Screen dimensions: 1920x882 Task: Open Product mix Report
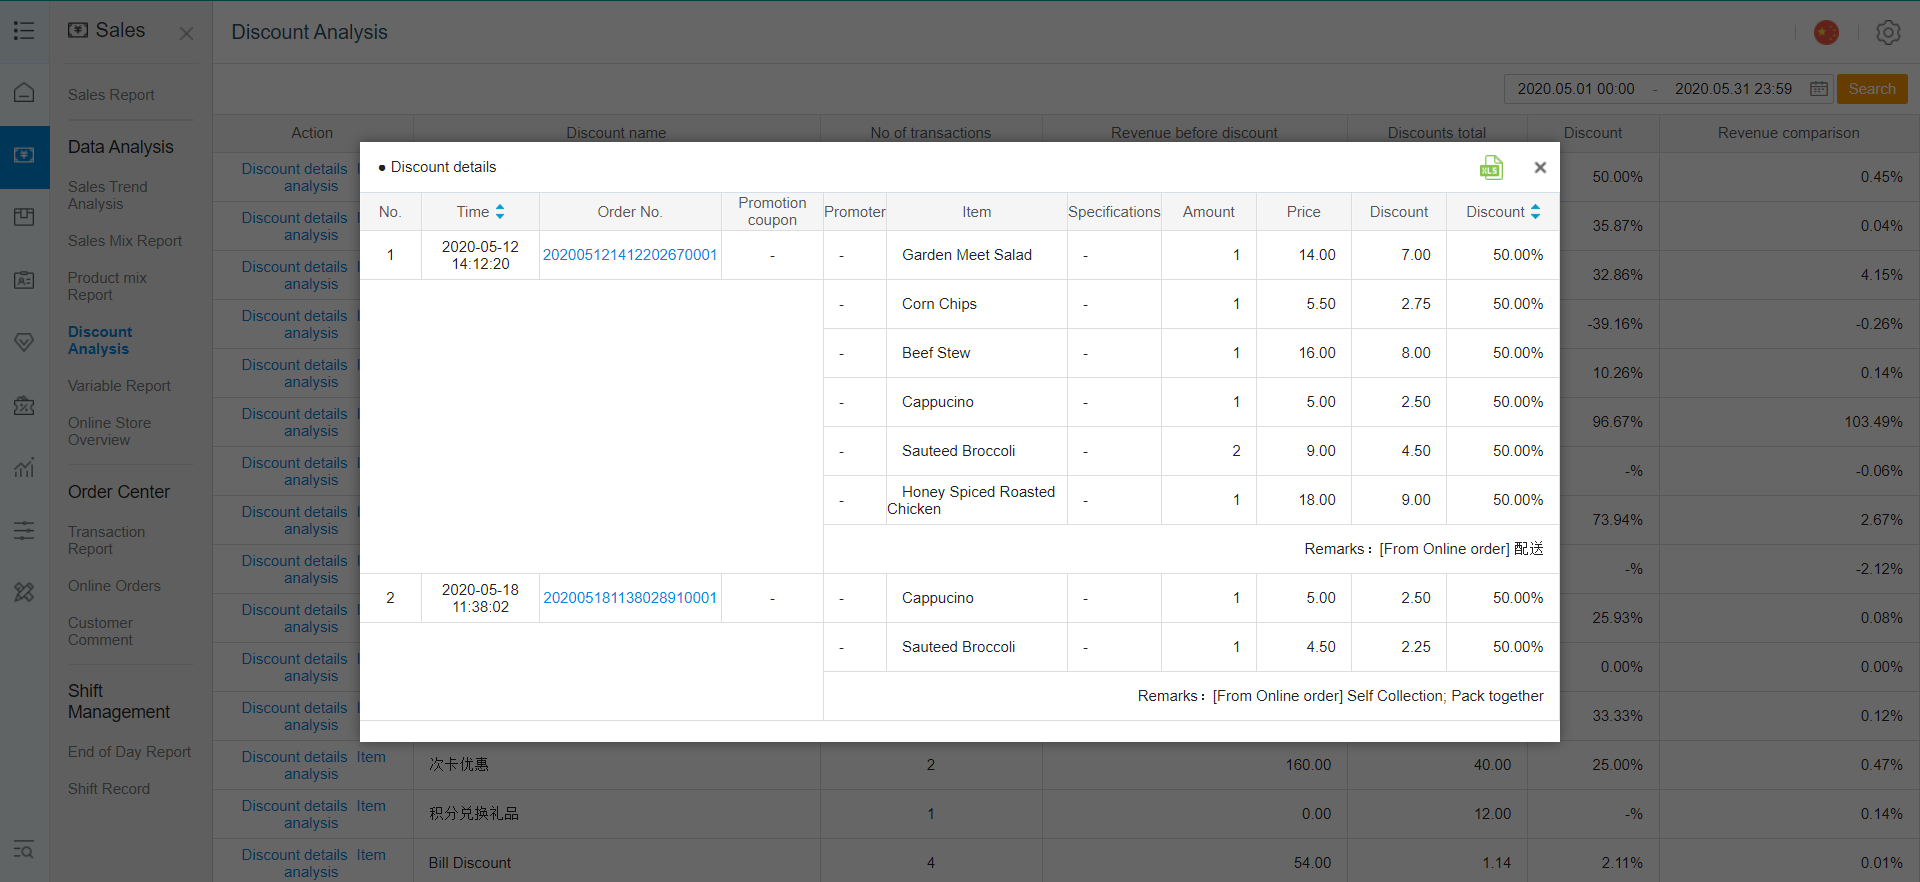[x=107, y=286]
